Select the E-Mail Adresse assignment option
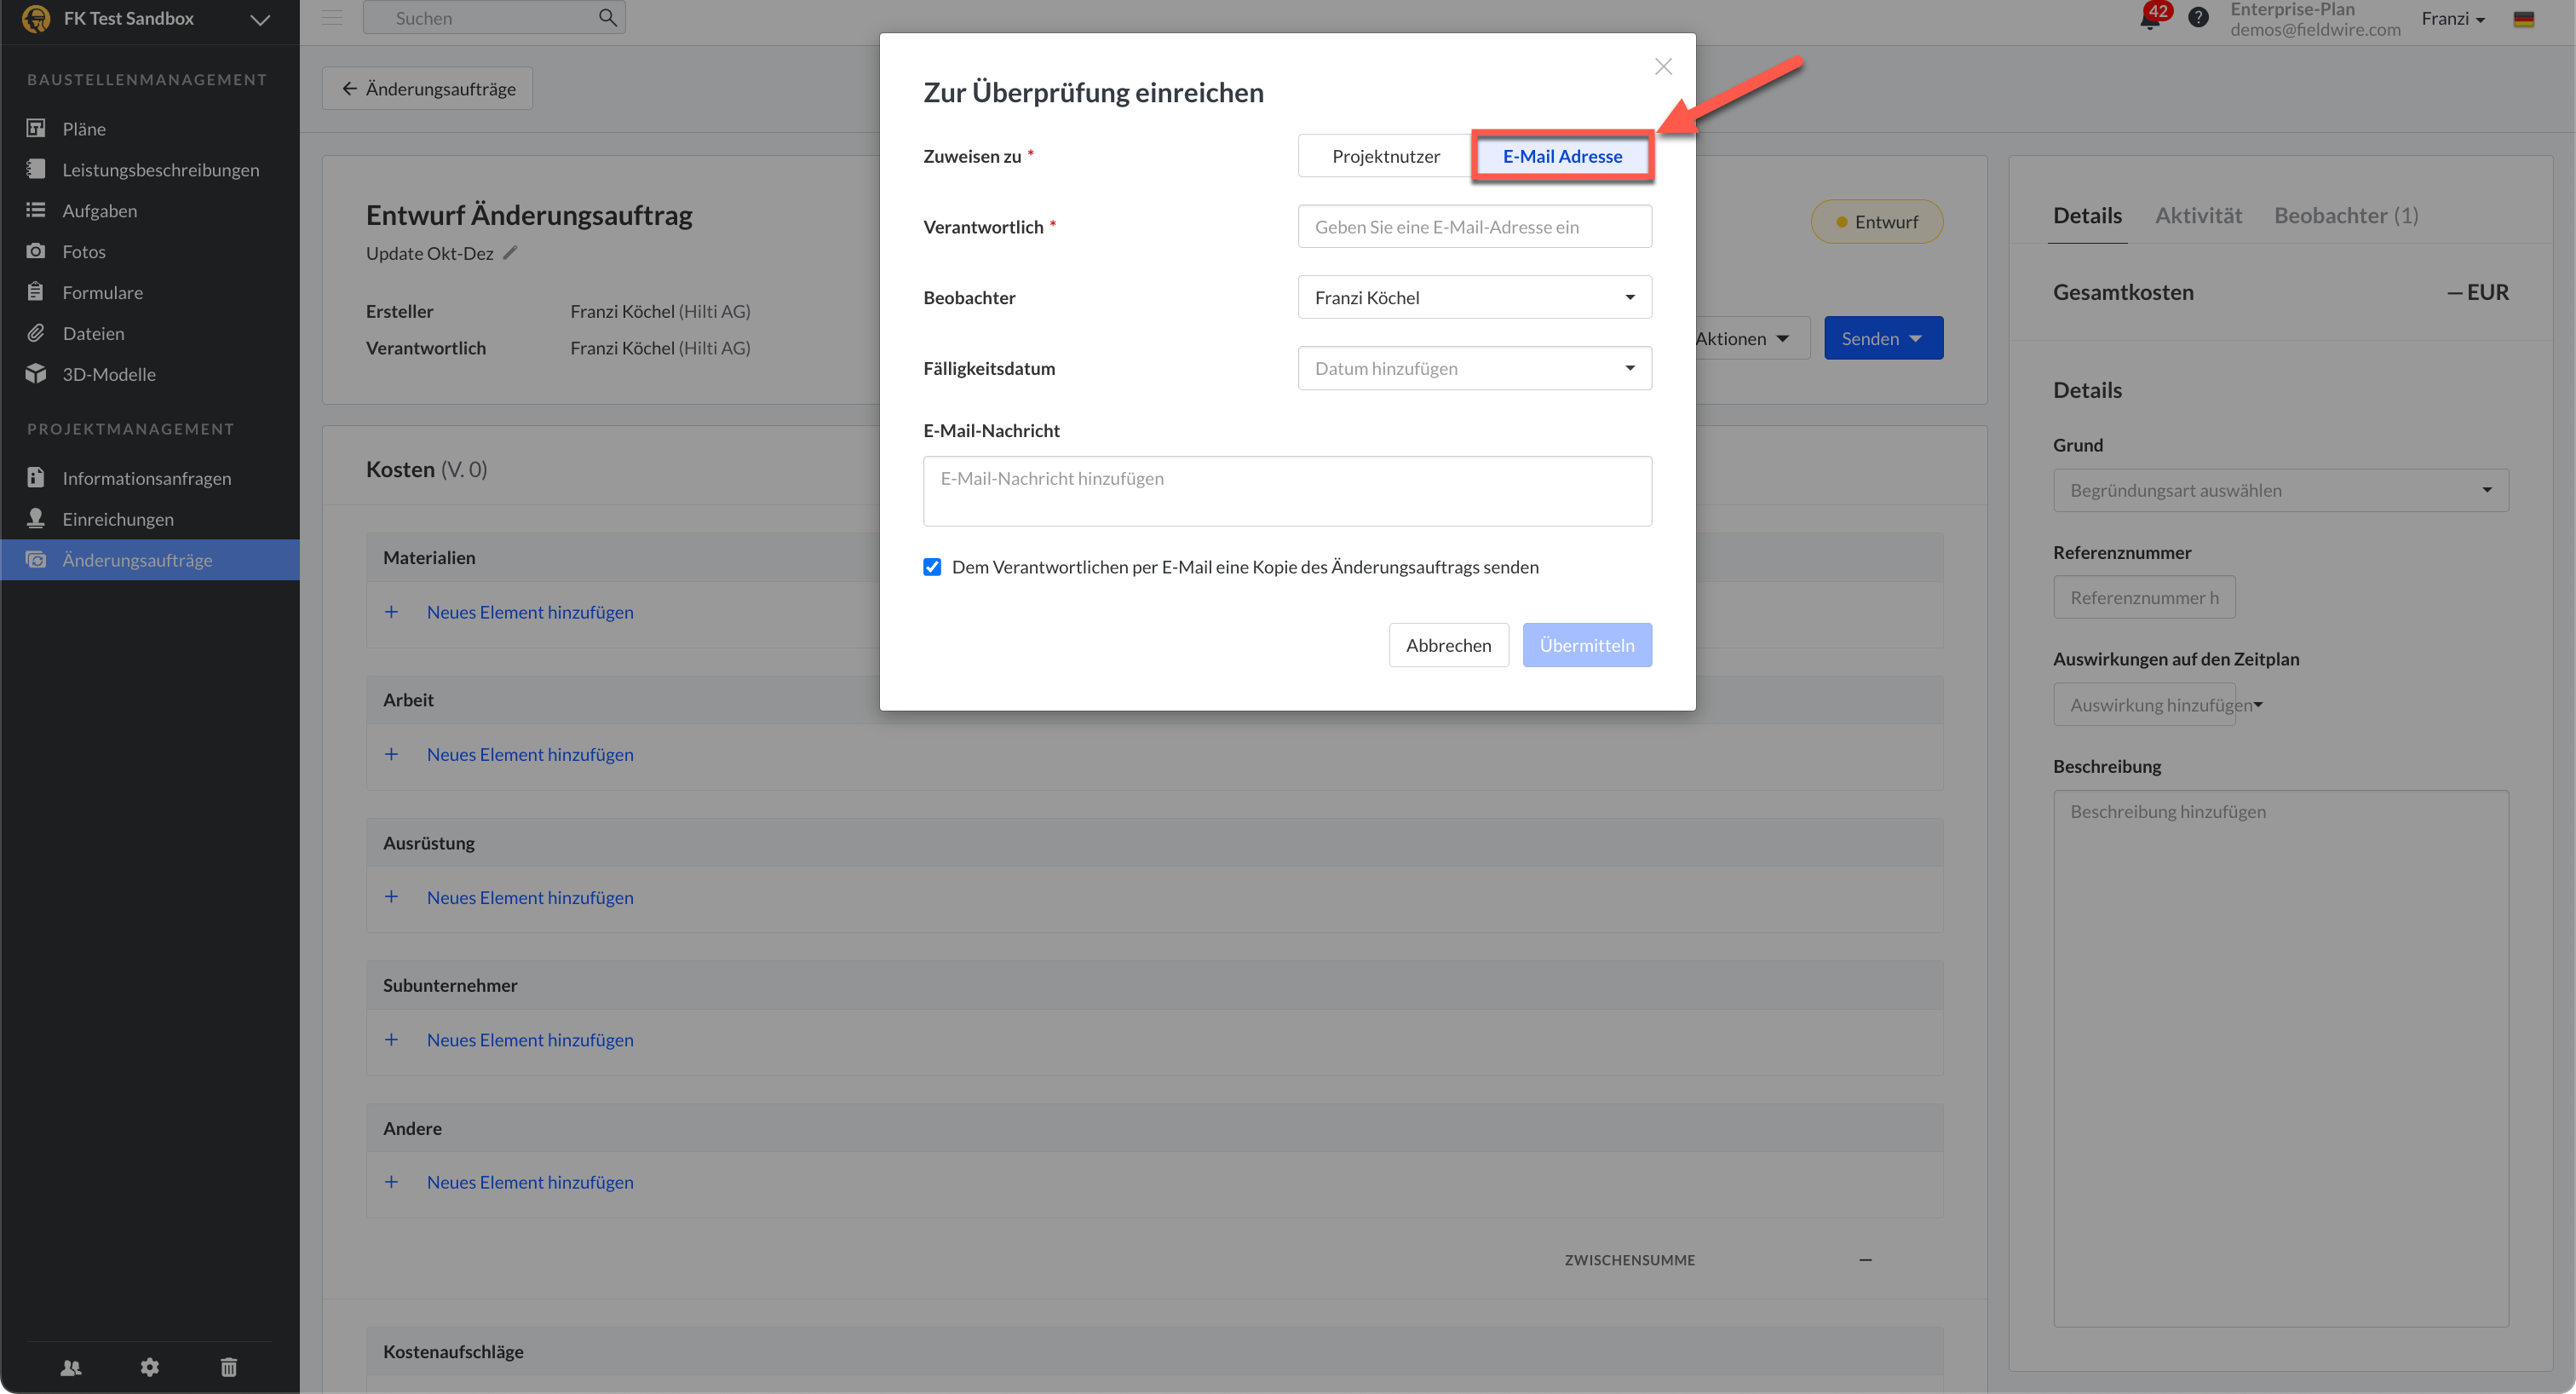 point(1562,156)
